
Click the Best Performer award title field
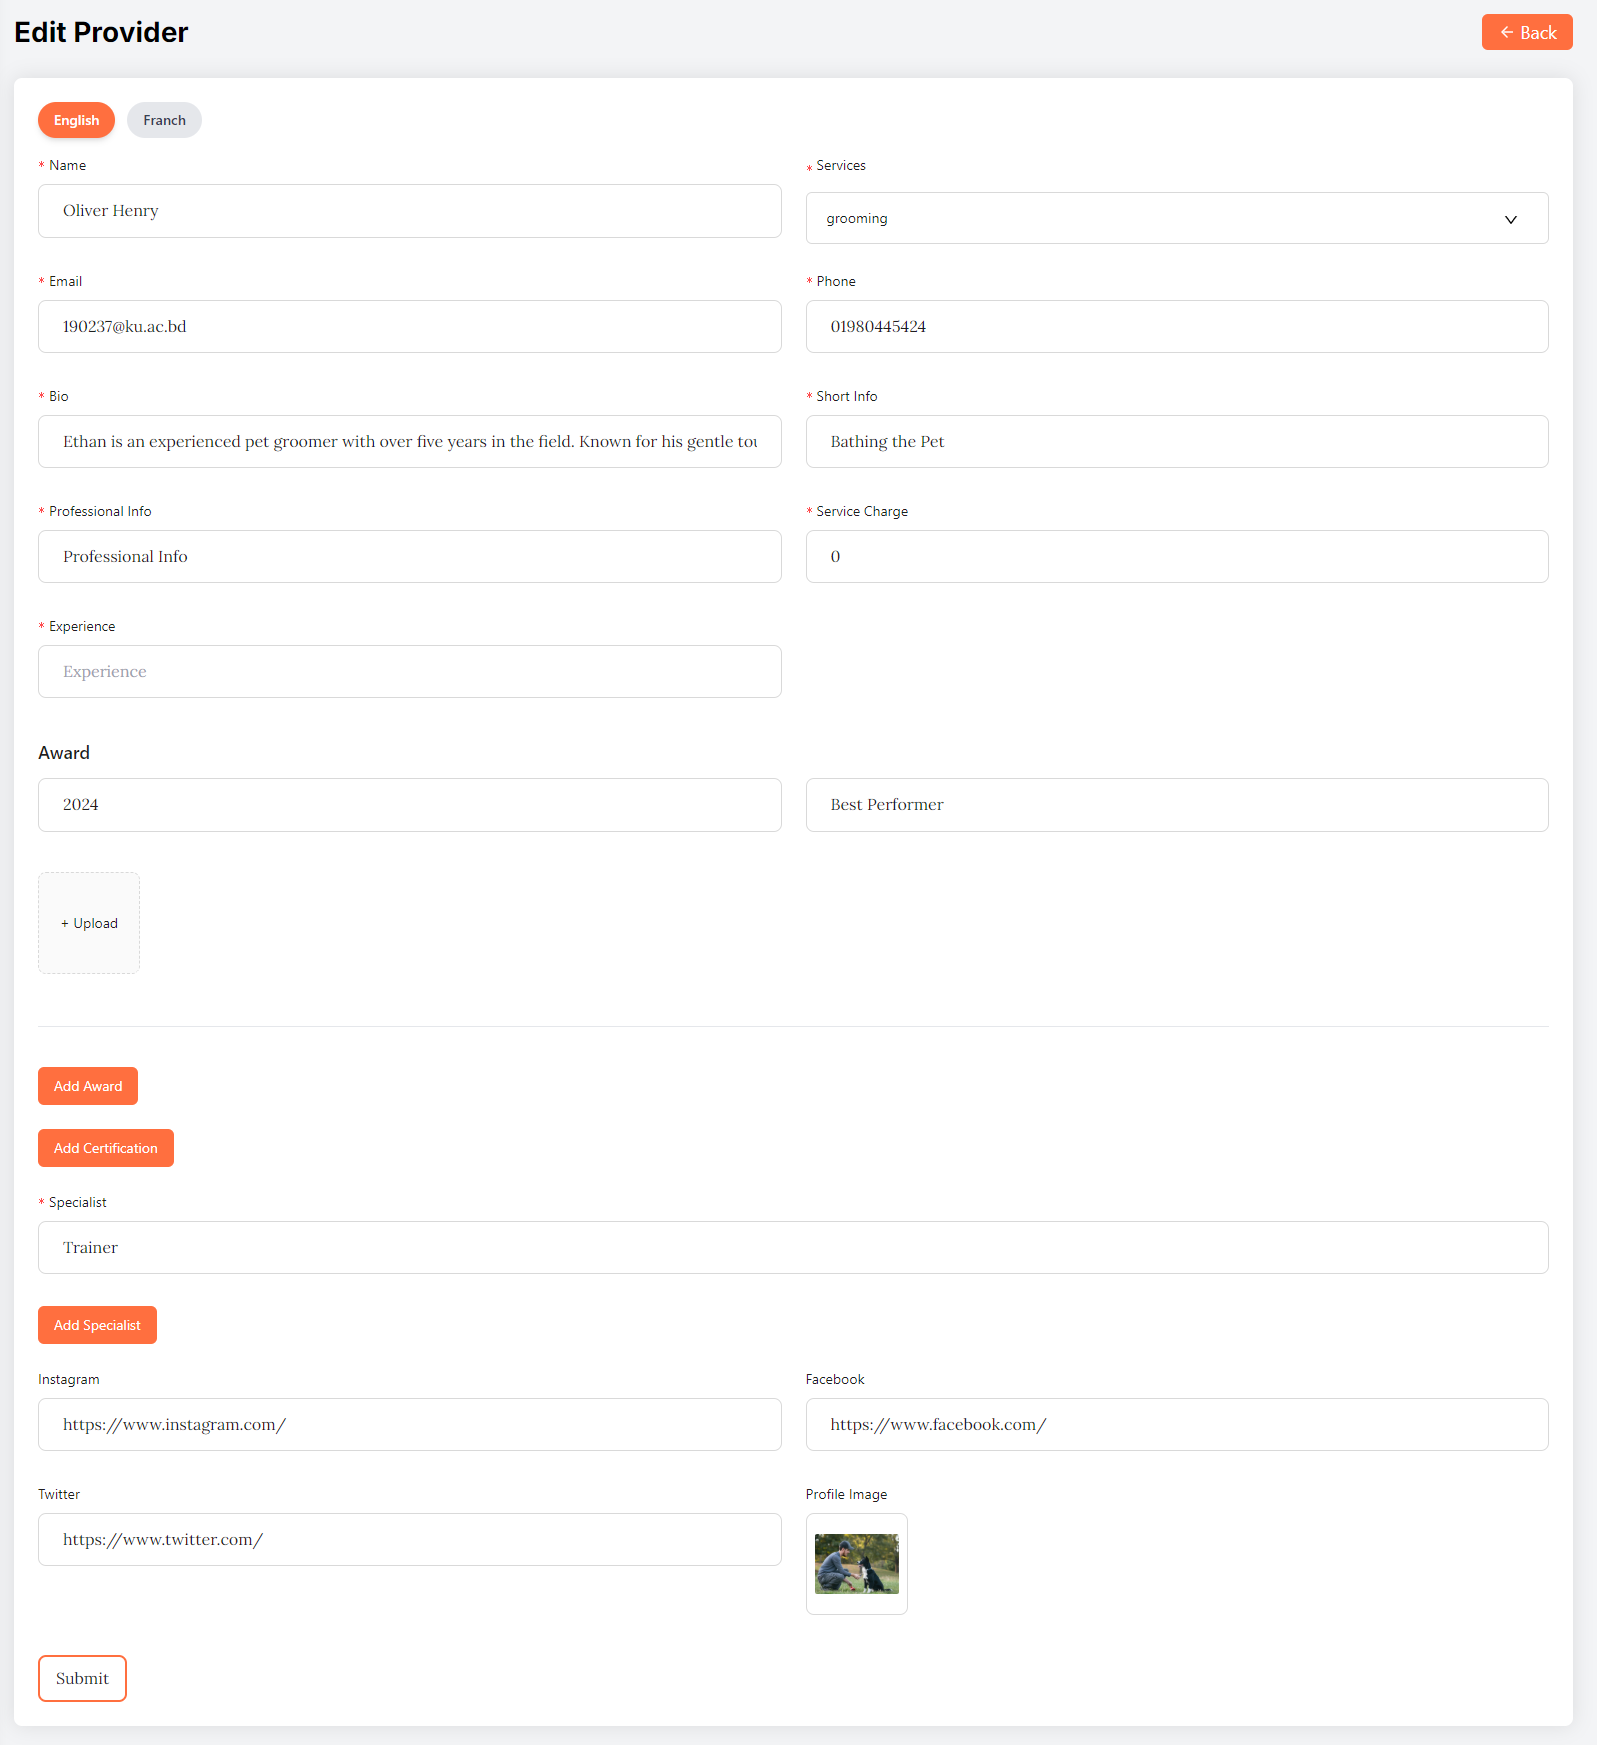click(1176, 805)
